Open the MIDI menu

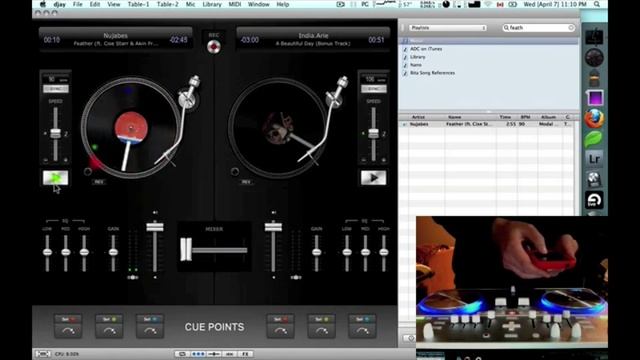click(235, 4)
